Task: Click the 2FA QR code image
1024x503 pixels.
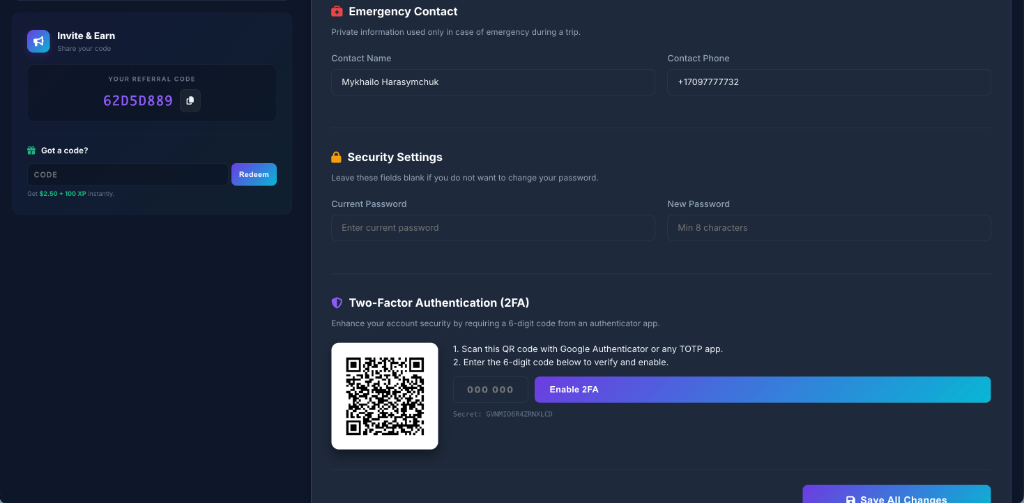Action: click(385, 396)
